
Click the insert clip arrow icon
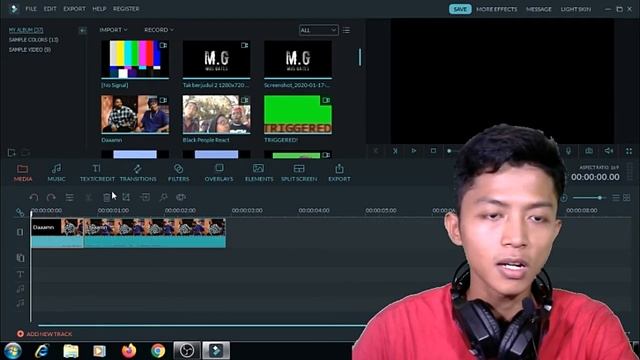(145, 198)
